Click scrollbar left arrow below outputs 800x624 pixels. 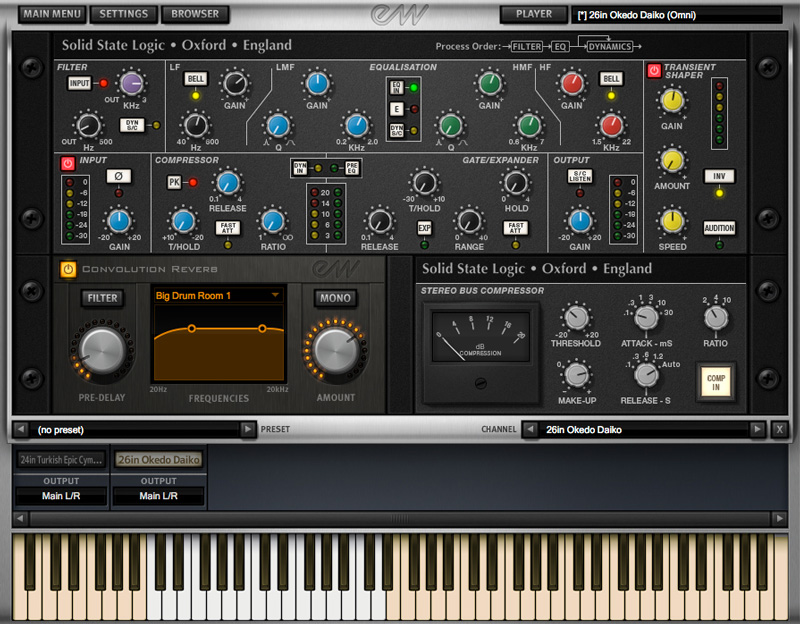pyautogui.click(x=20, y=519)
